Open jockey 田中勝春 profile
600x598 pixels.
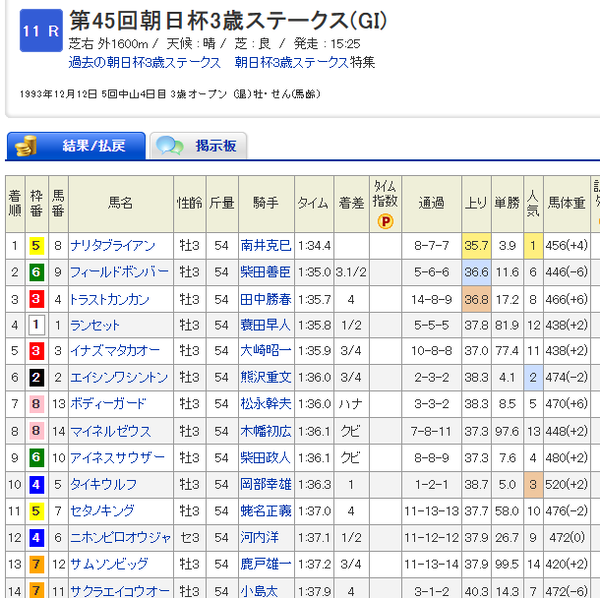(x=266, y=299)
